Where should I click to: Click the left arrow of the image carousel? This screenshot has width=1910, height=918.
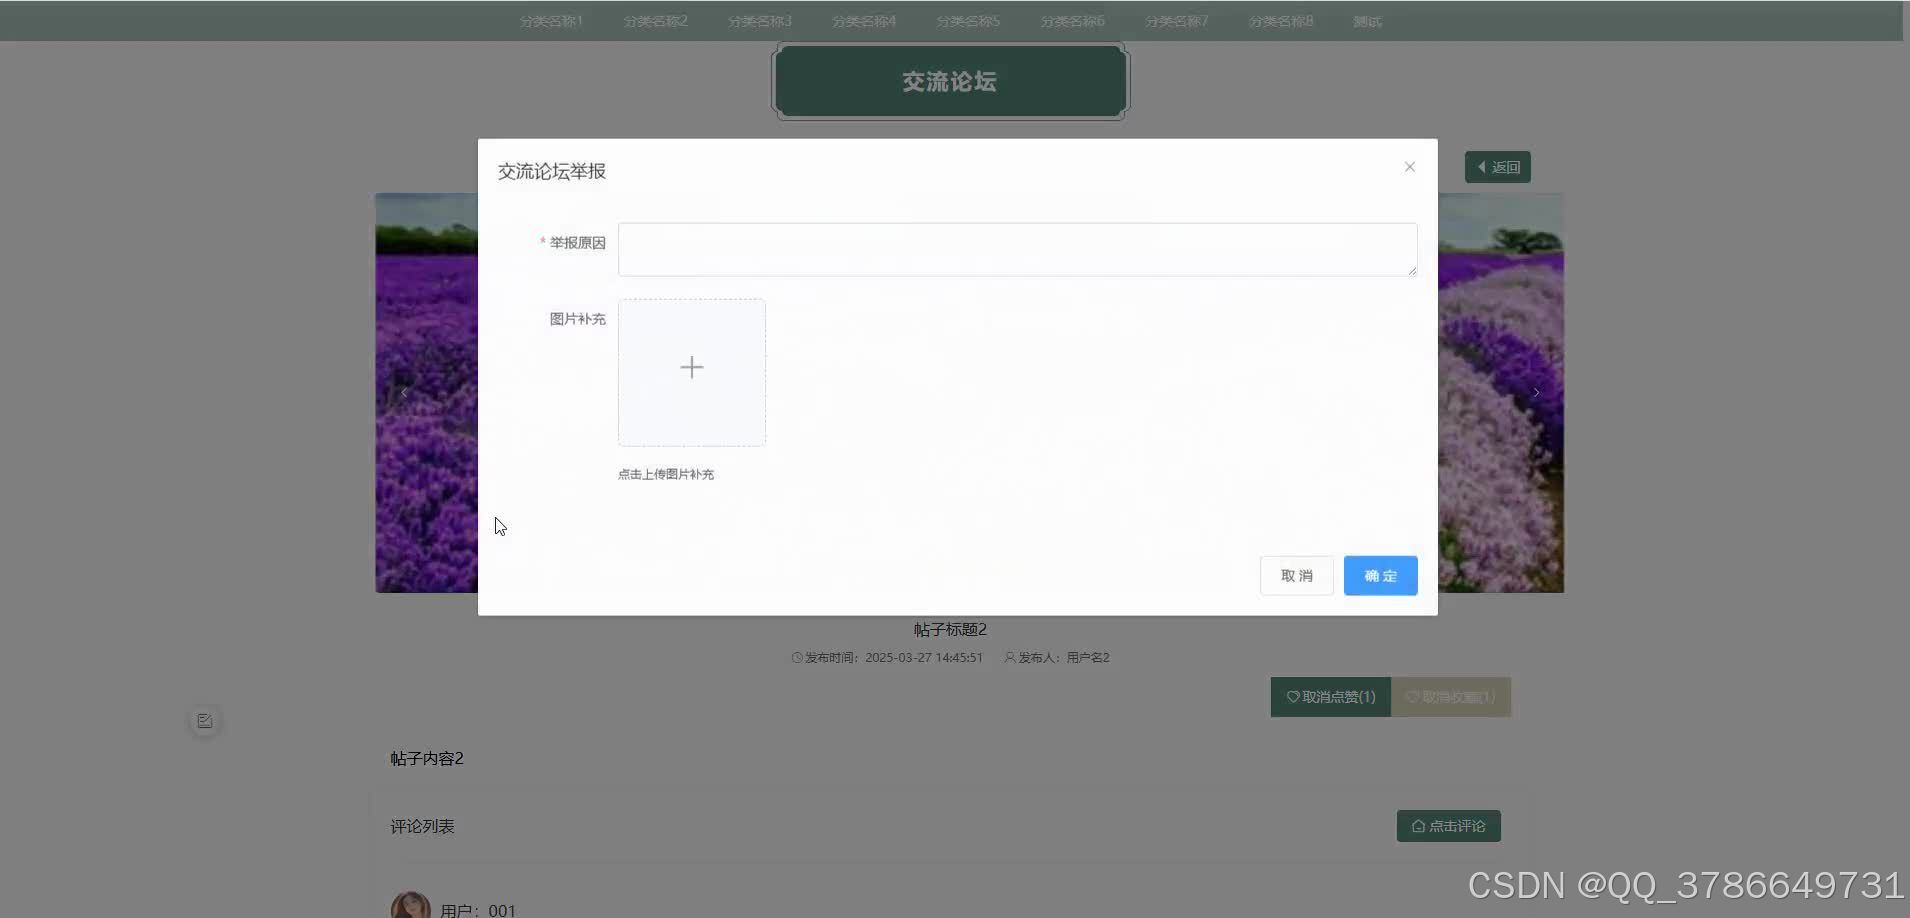(x=403, y=392)
